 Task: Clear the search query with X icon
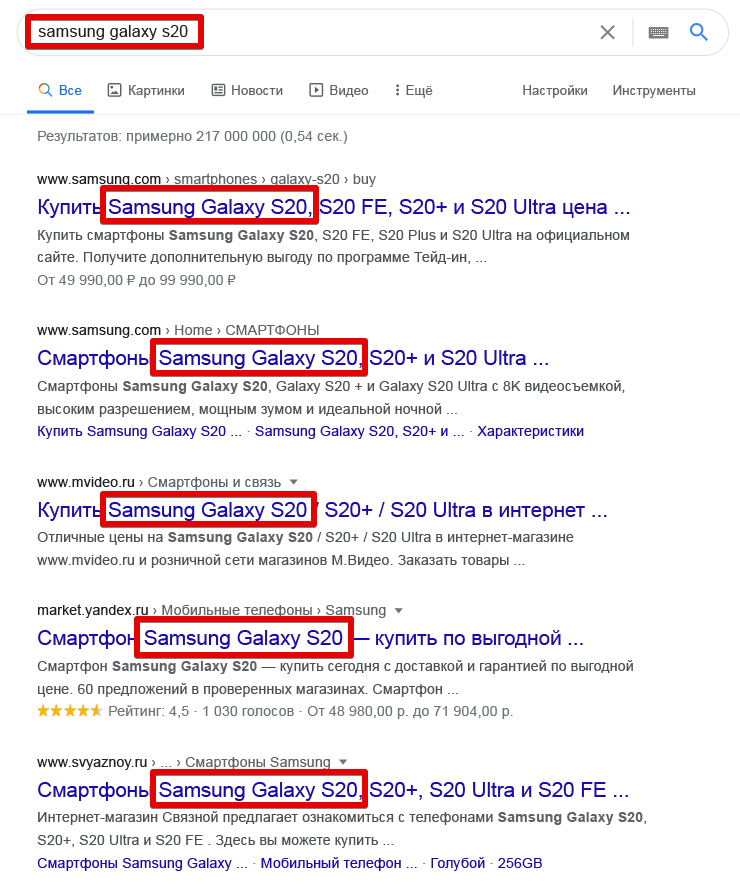607,32
